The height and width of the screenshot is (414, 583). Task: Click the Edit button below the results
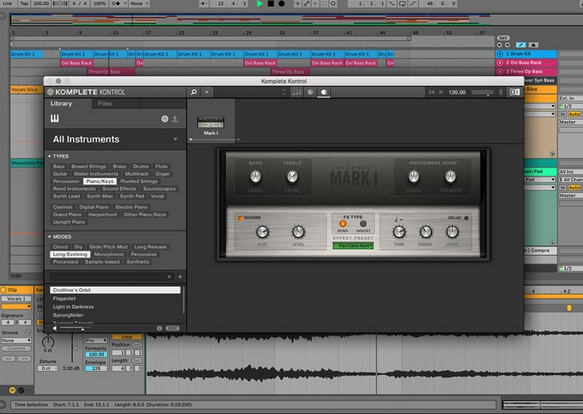click(x=172, y=328)
